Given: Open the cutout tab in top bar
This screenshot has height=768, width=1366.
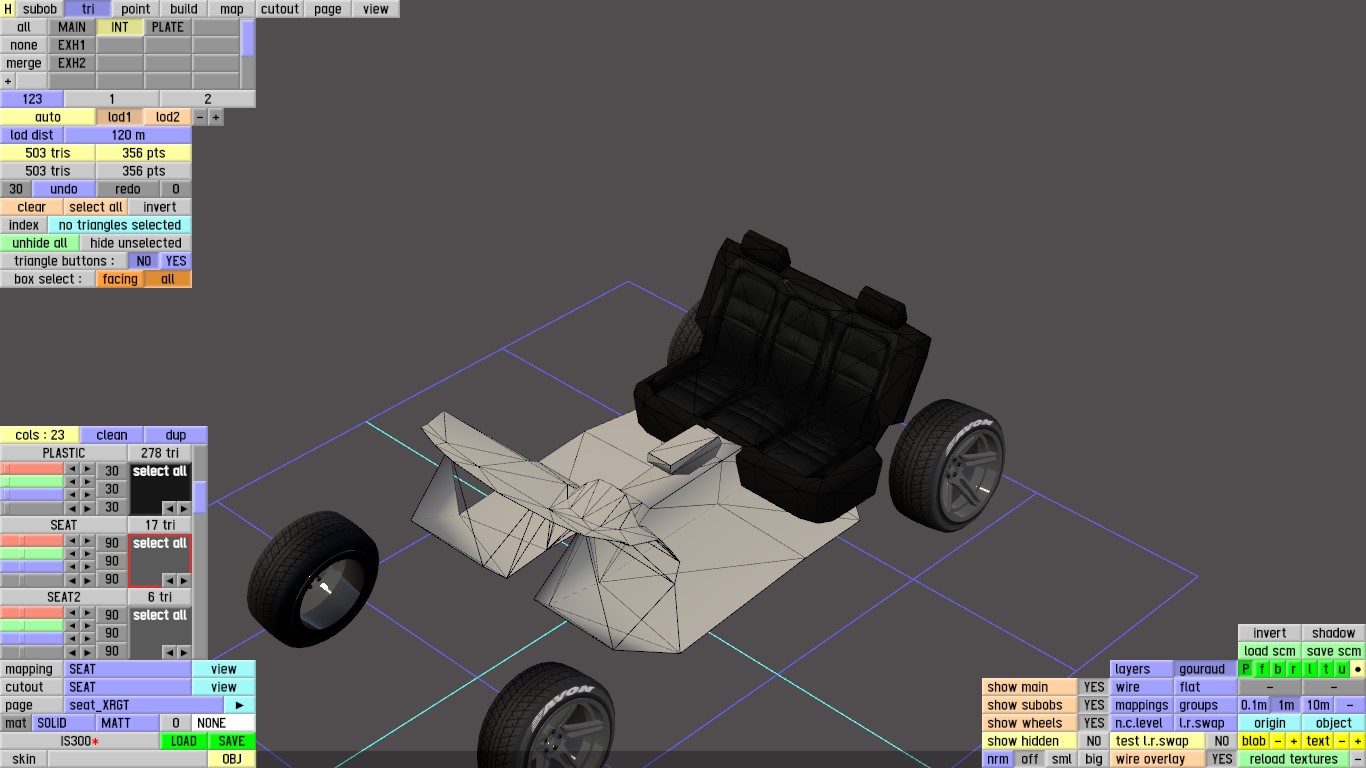Looking at the screenshot, I should (x=280, y=9).
